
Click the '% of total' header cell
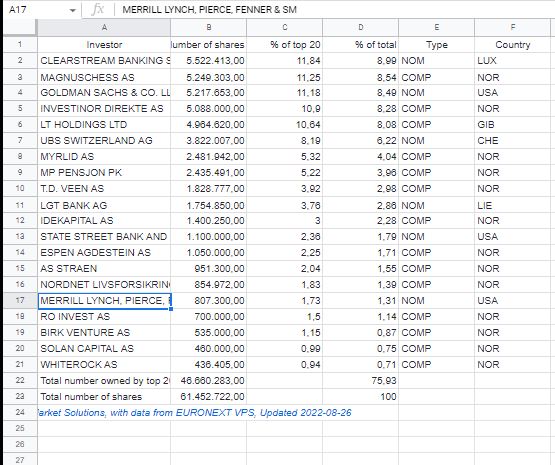coord(360,45)
